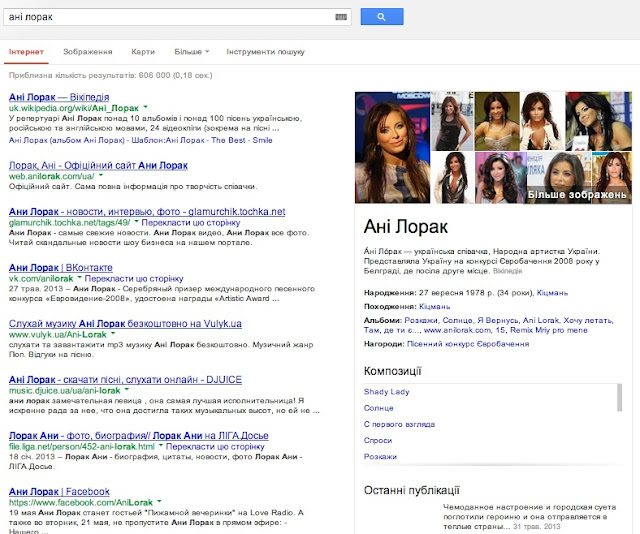Image resolution: width=640 pixels, height=534 pixels.
Task: Open top-right photo with head tilted
Action: tap(598, 121)
